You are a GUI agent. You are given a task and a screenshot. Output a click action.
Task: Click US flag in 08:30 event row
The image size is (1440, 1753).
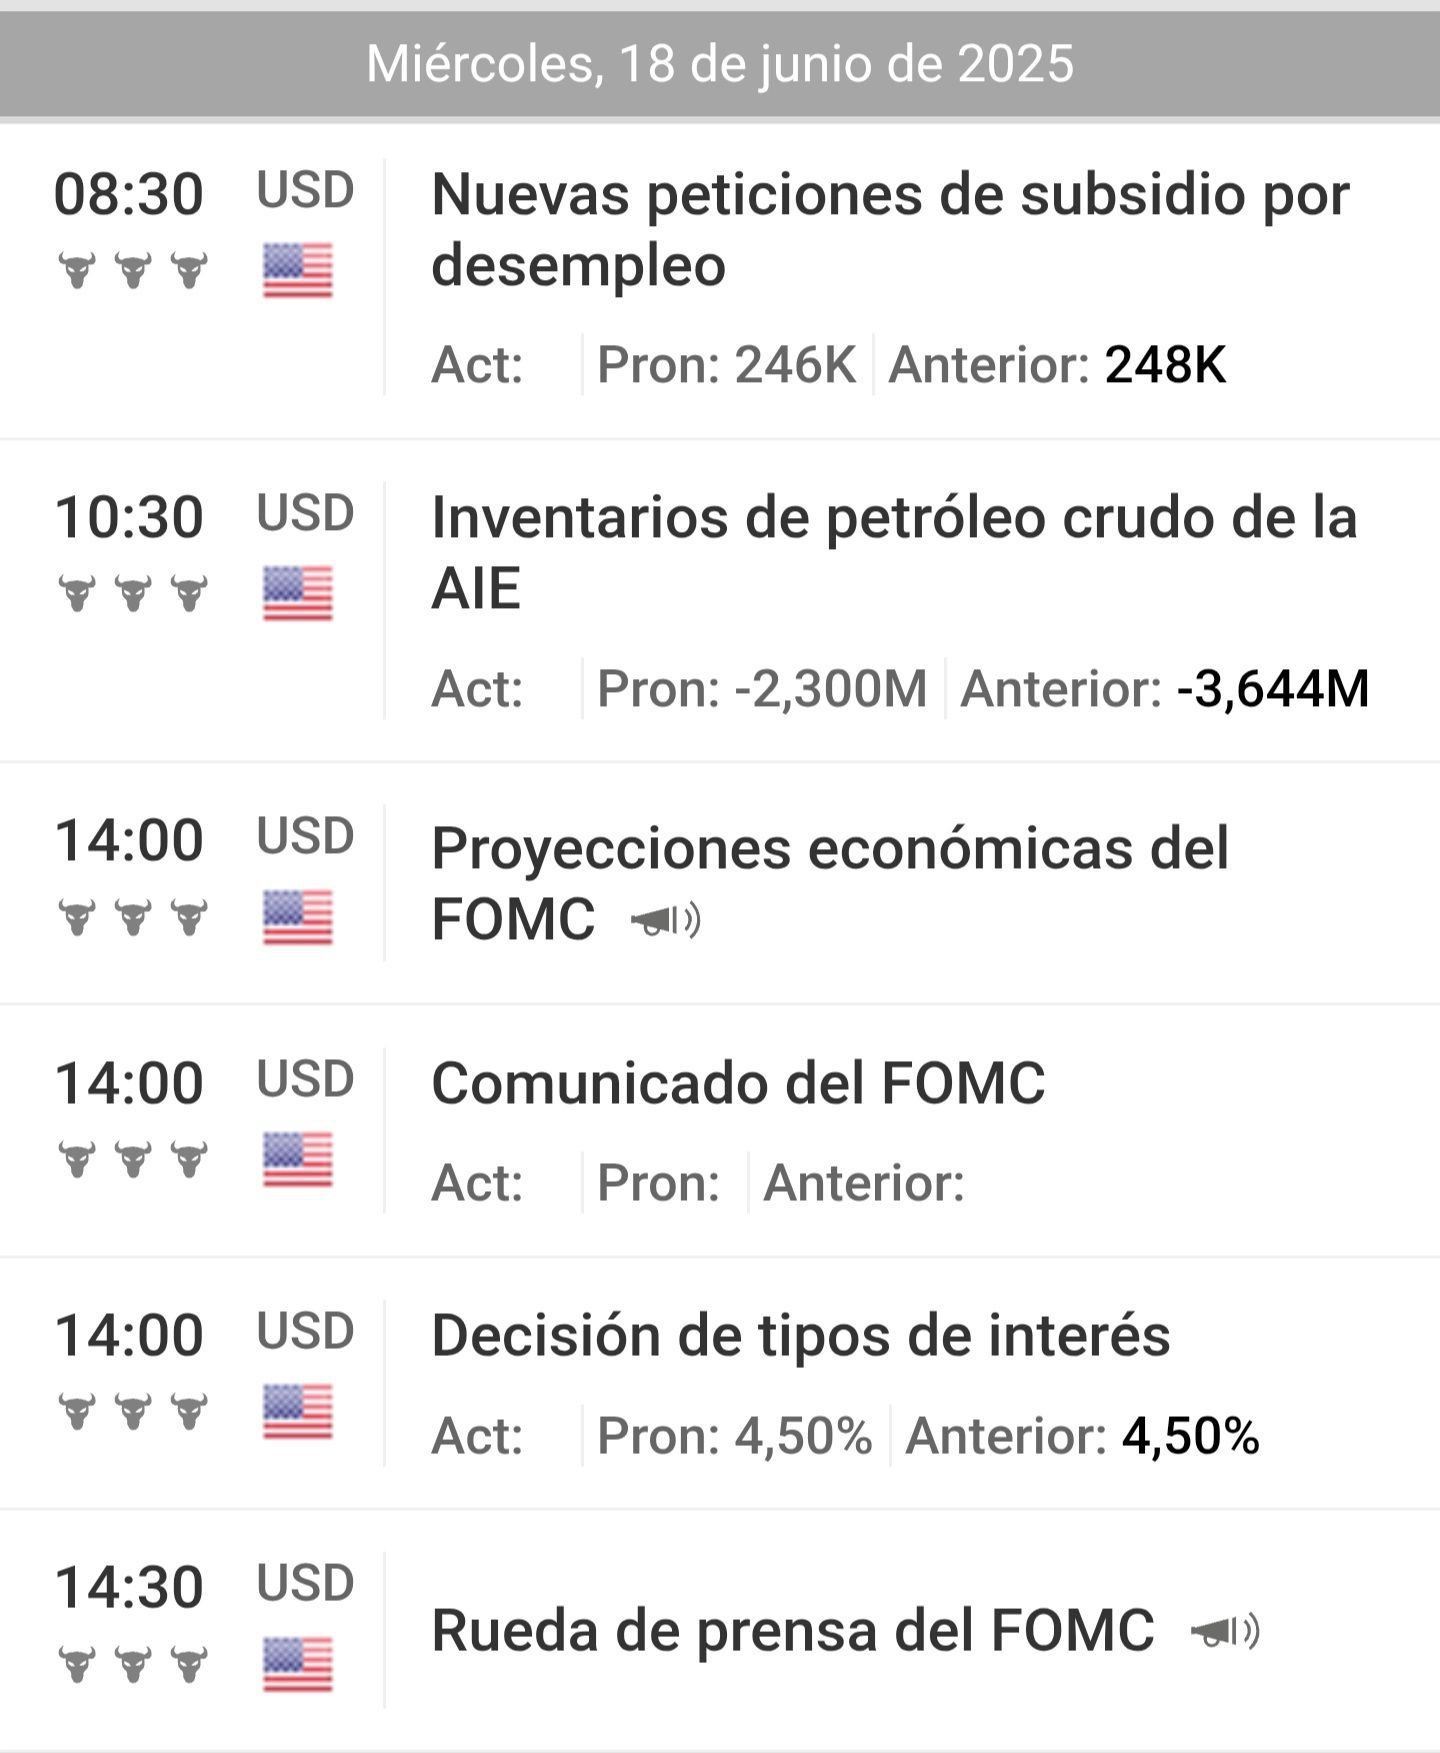[x=298, y=271]
